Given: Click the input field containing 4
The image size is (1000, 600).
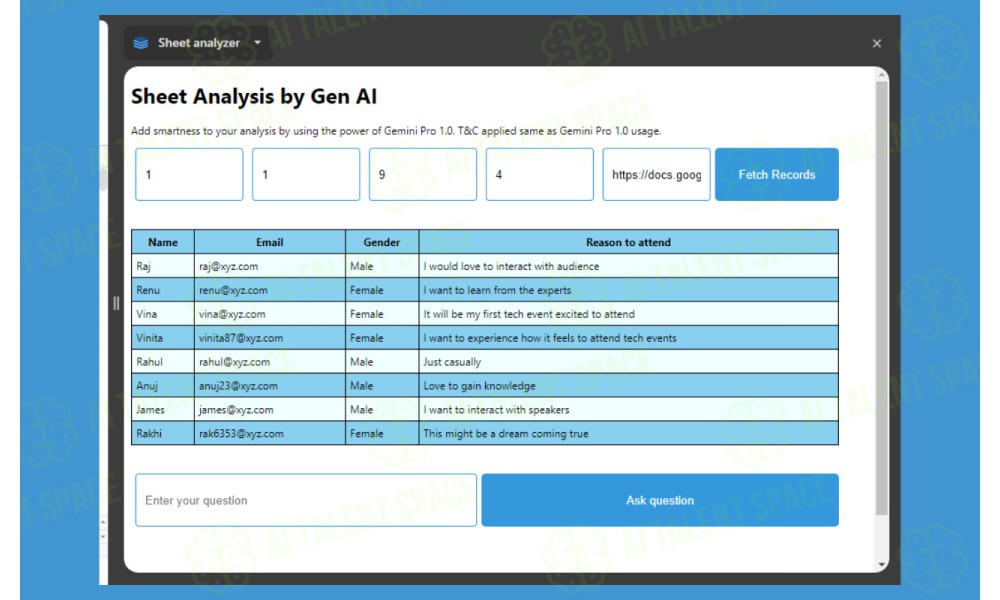Looking at the screenshot, I should [540, 175].
